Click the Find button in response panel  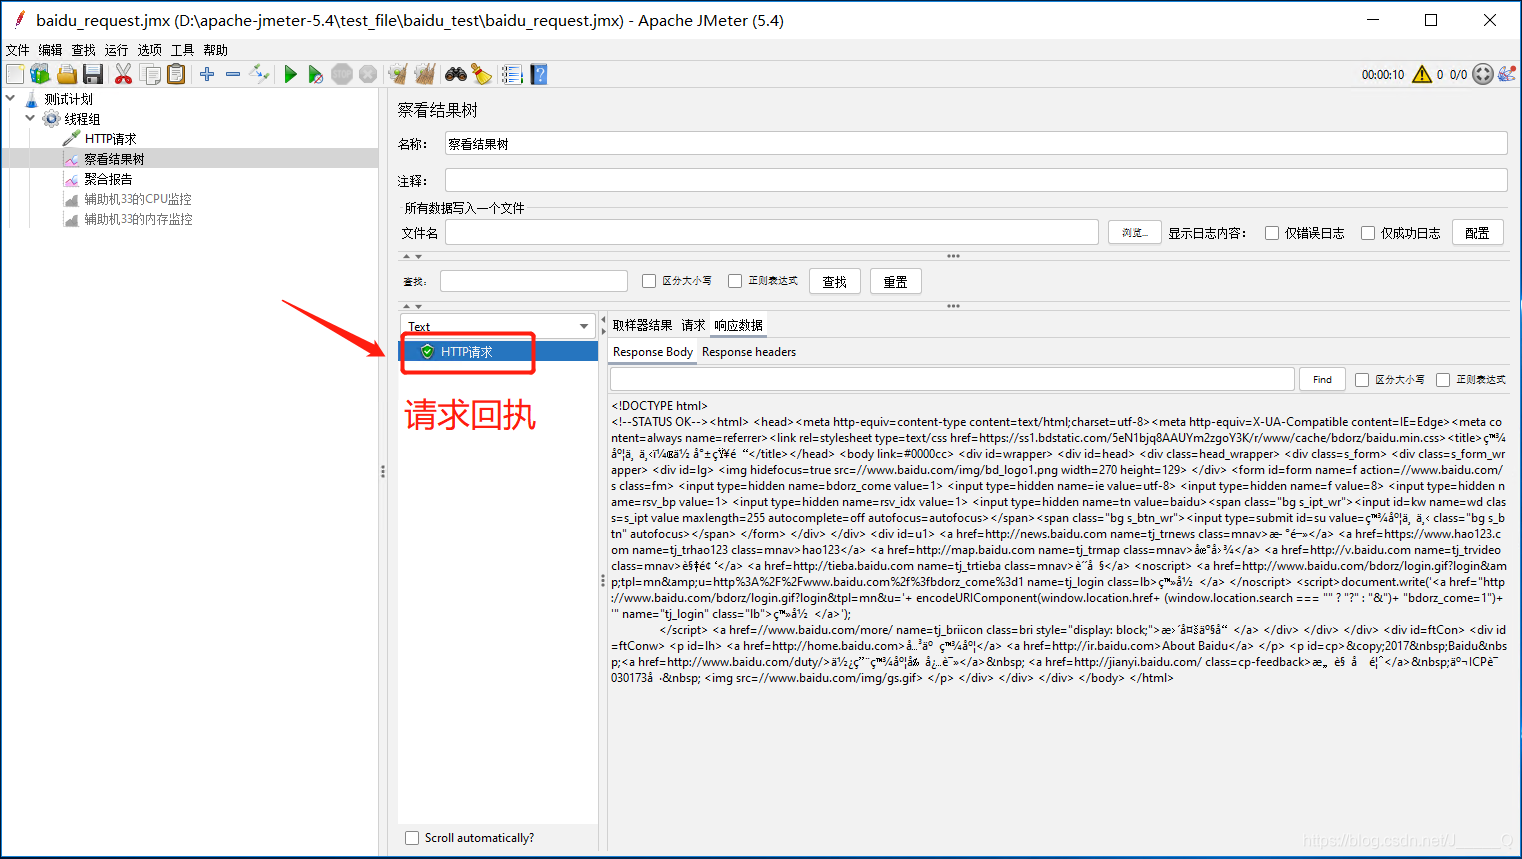(x=1322, y=380)
